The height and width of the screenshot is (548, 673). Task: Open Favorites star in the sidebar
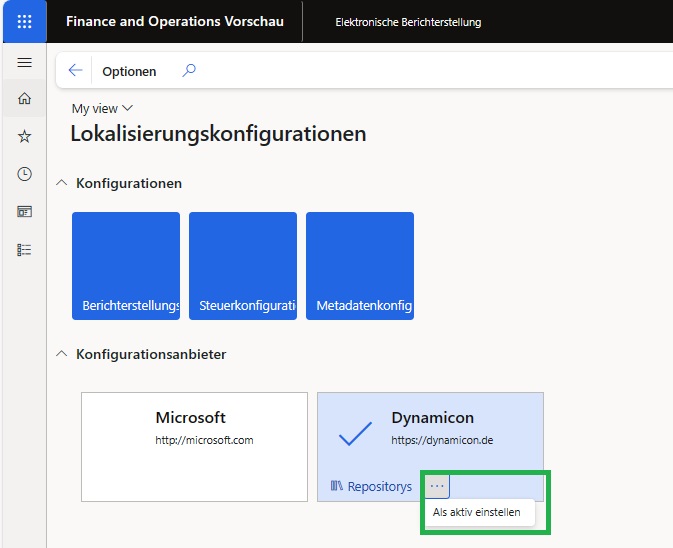(x=25, y=136)
